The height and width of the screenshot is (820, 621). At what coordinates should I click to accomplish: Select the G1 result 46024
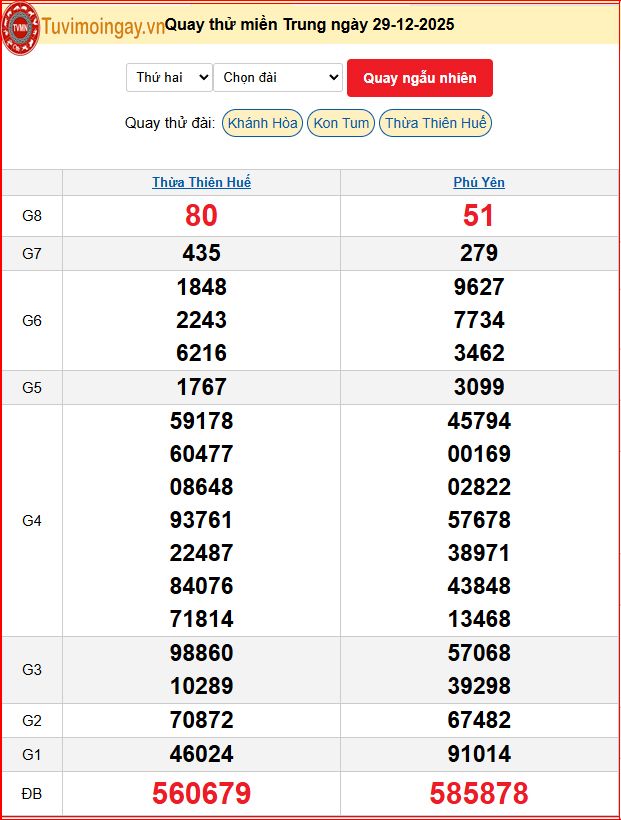tap(201, 754)
